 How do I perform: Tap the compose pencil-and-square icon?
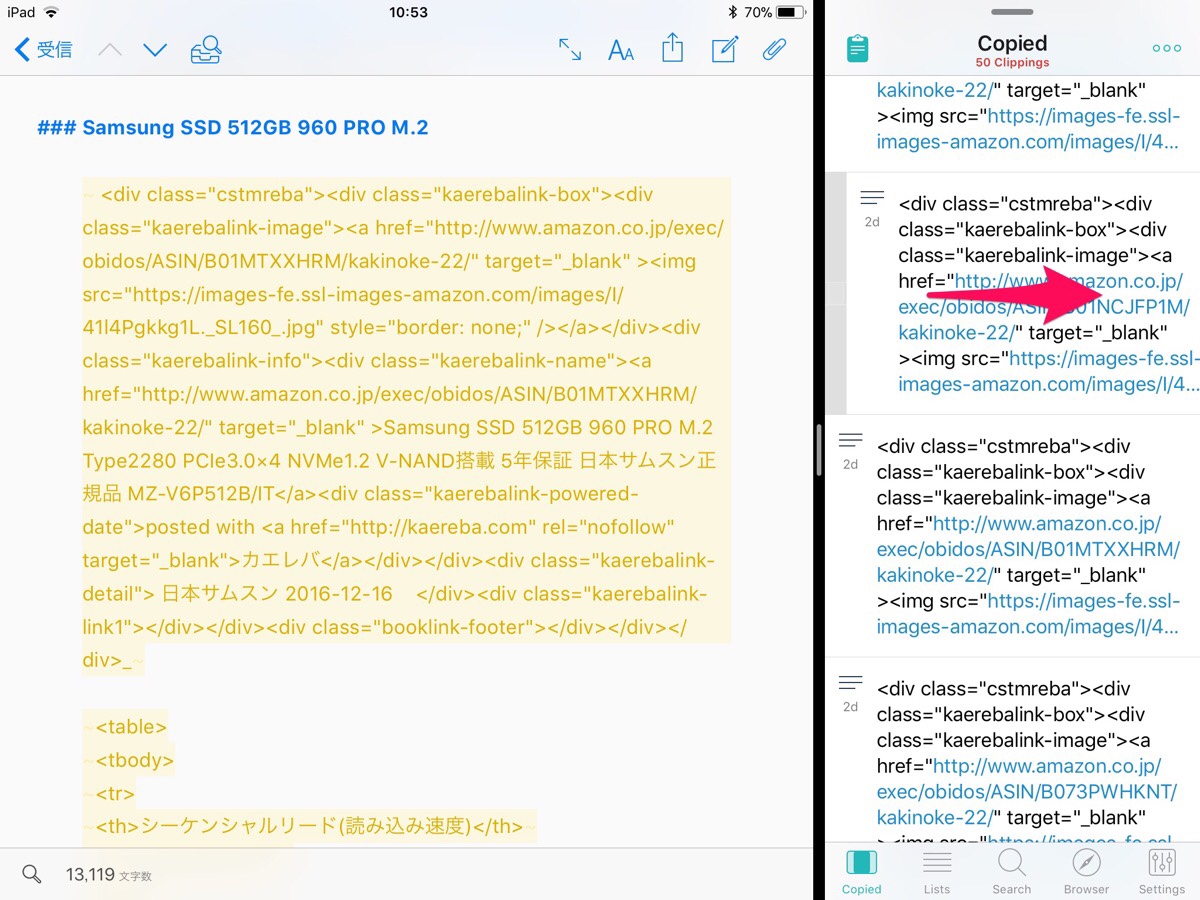(725, 49)
